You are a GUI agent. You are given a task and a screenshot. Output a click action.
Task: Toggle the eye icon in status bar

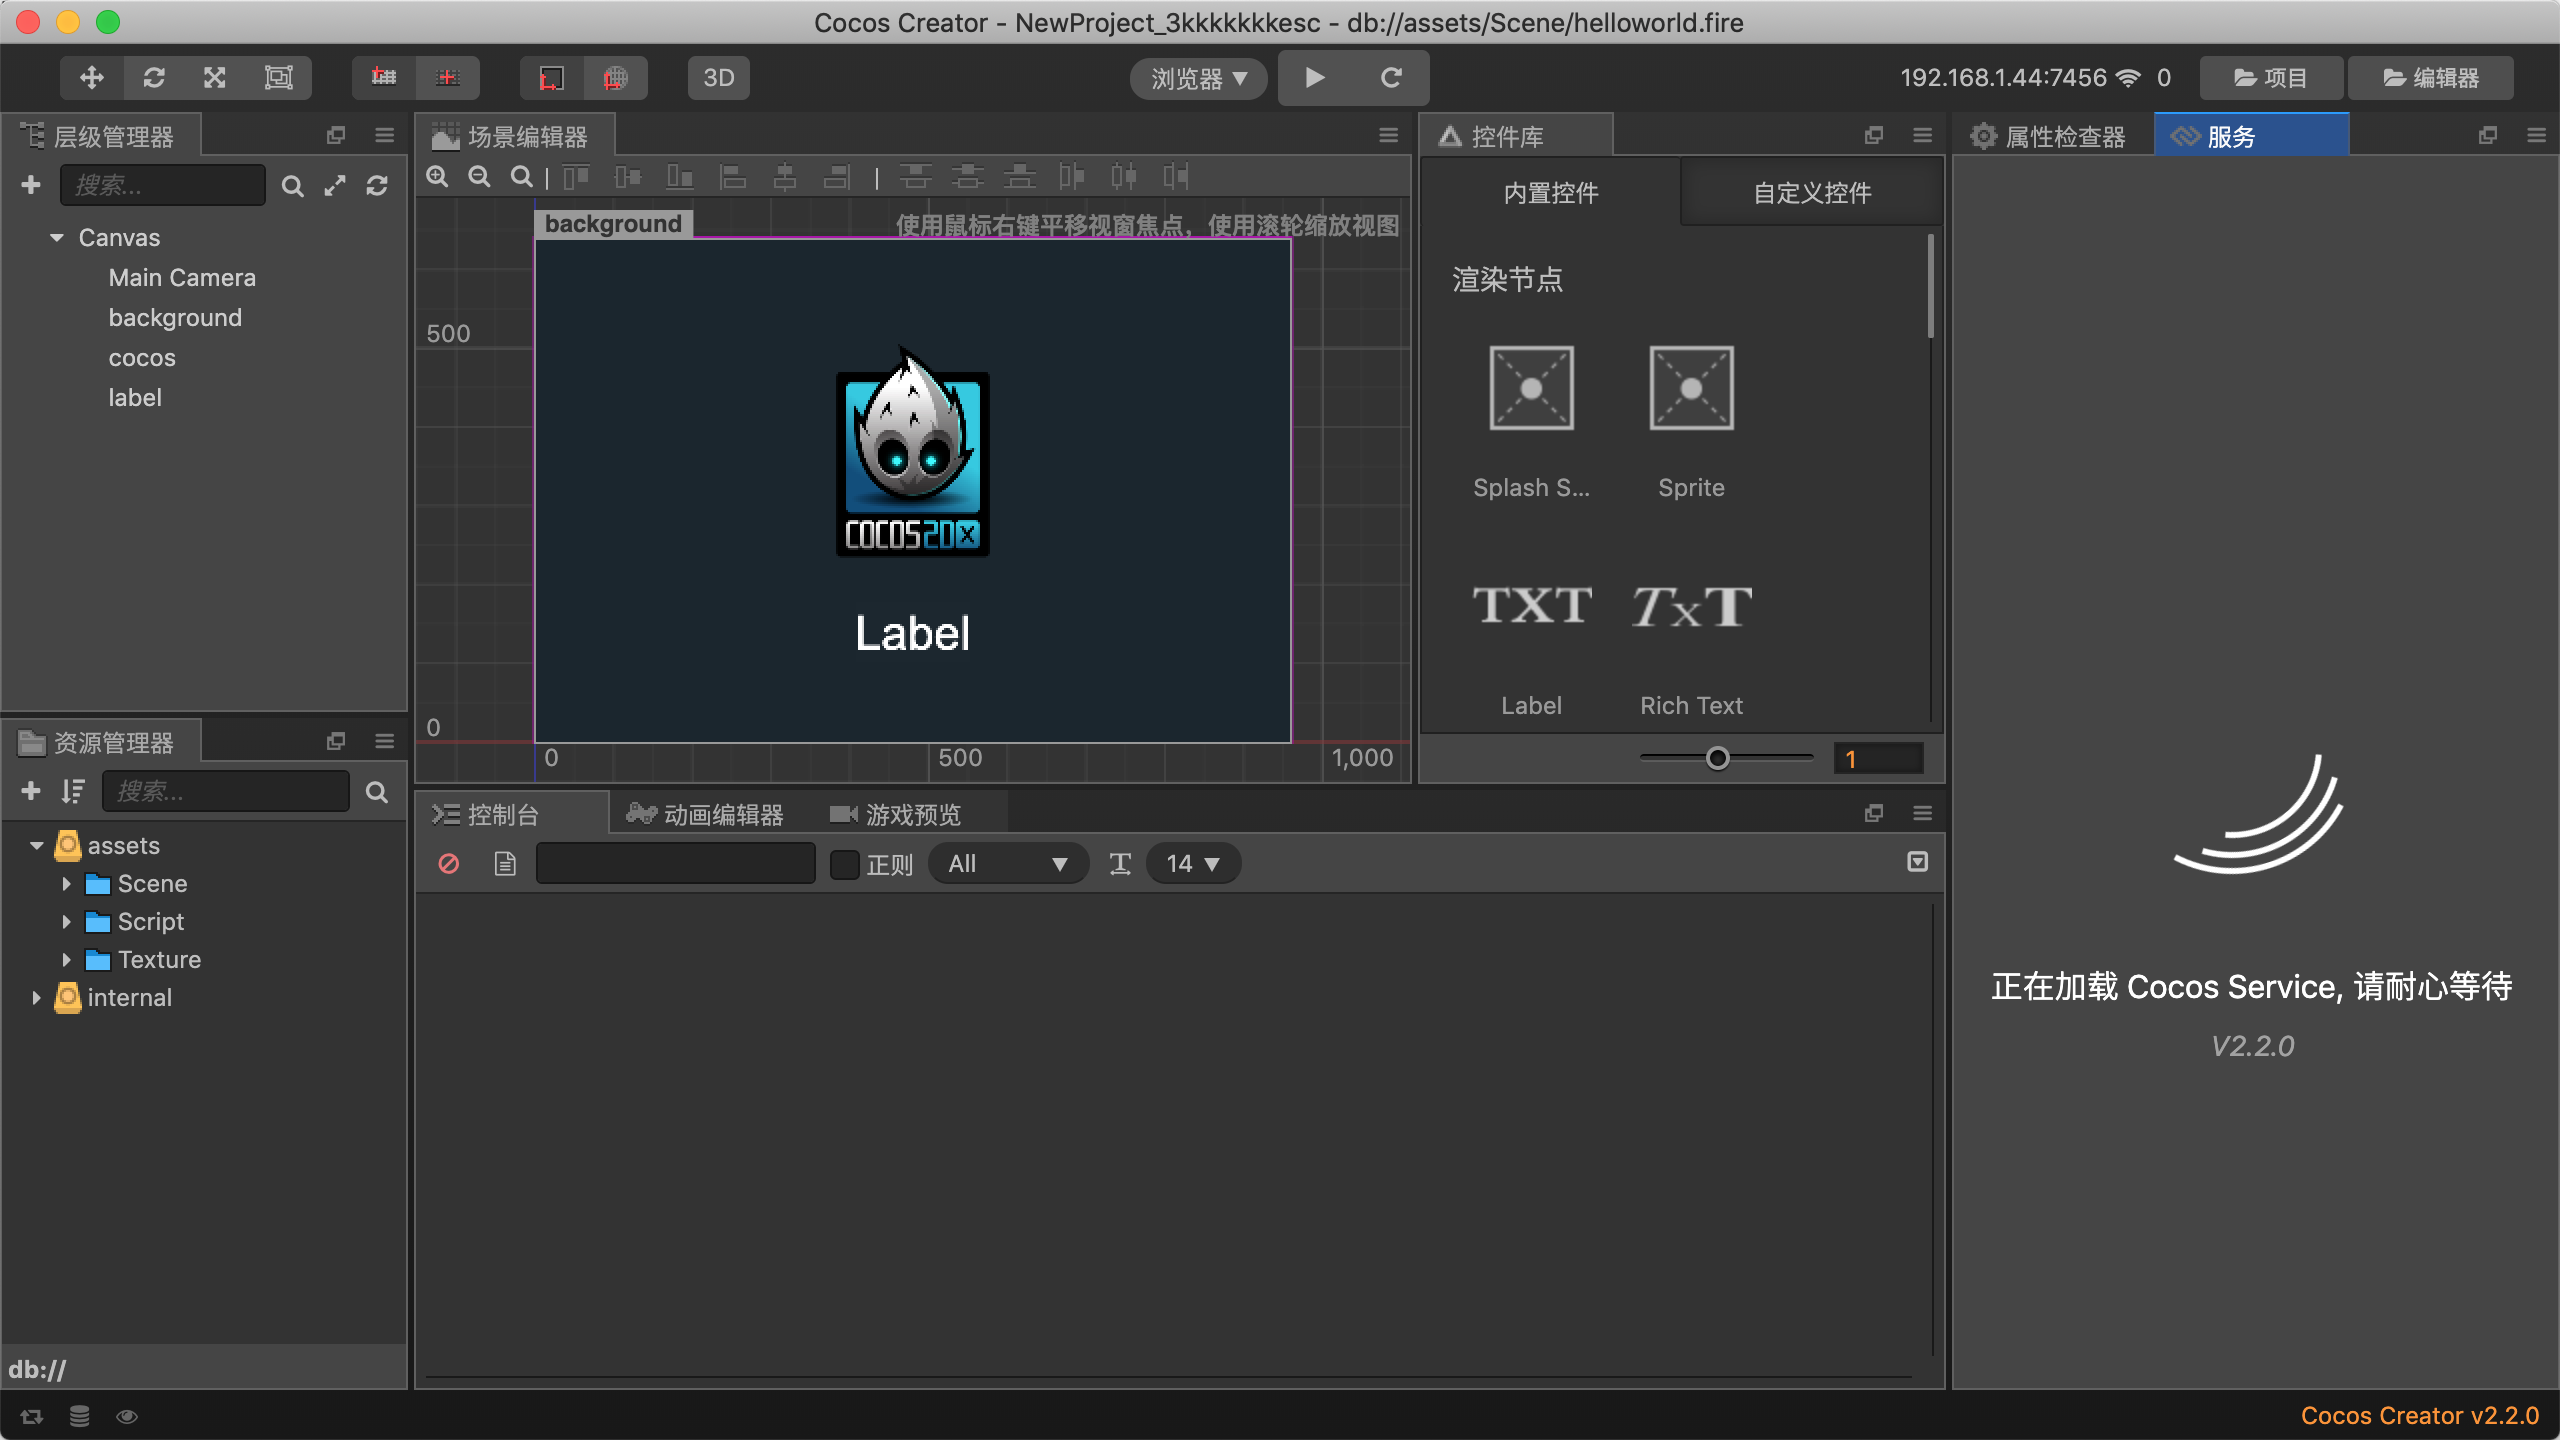click(127, 1416)
